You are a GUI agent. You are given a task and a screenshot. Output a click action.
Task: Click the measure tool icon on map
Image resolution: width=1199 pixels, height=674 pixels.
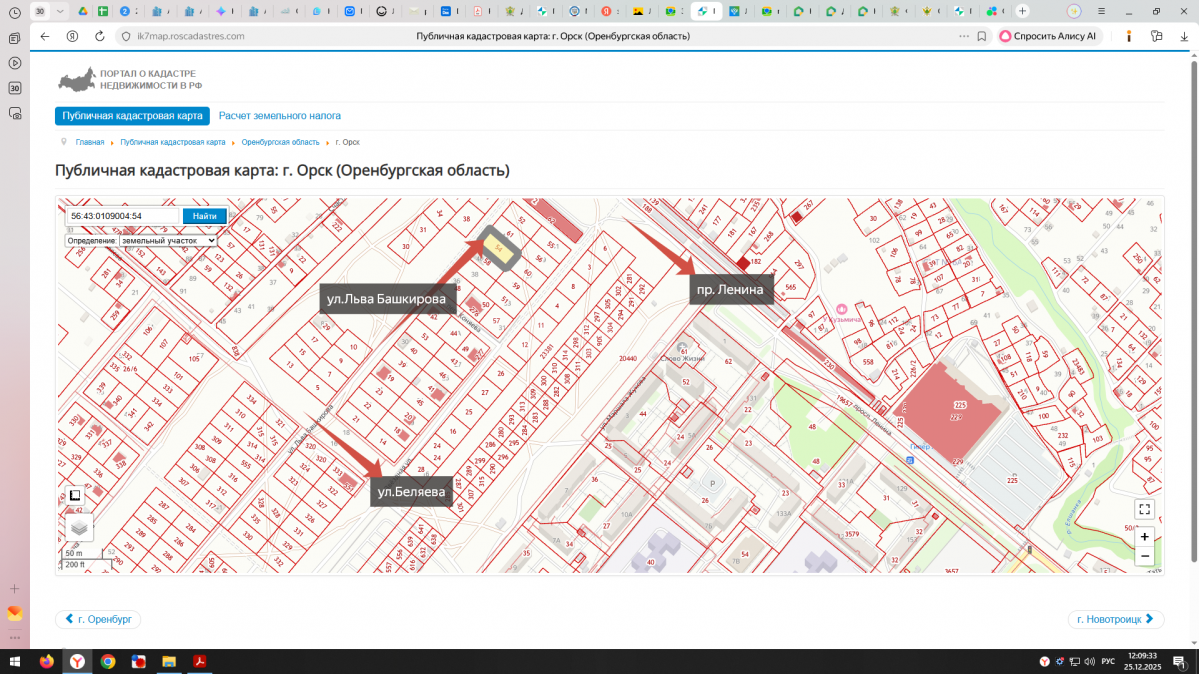pyautogui.click(x=75, y=495)
